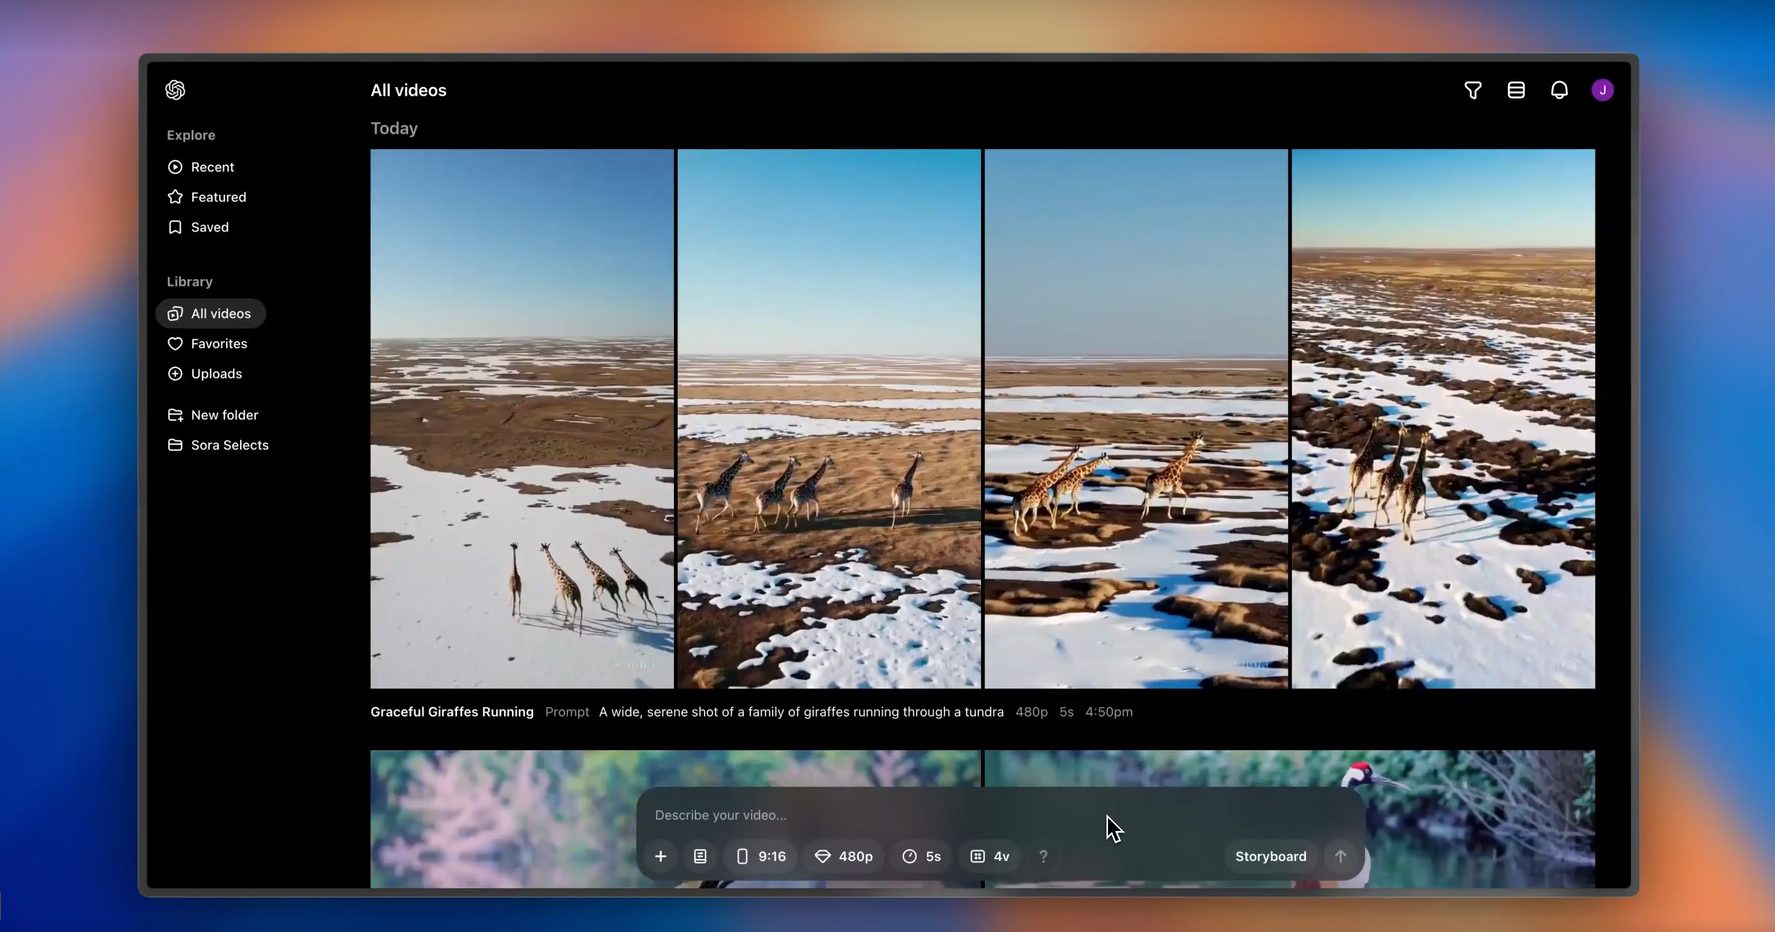Open the 480p resolution dropdown
The height and width of the screenshot is (932, 1775).
coord(844,857)
